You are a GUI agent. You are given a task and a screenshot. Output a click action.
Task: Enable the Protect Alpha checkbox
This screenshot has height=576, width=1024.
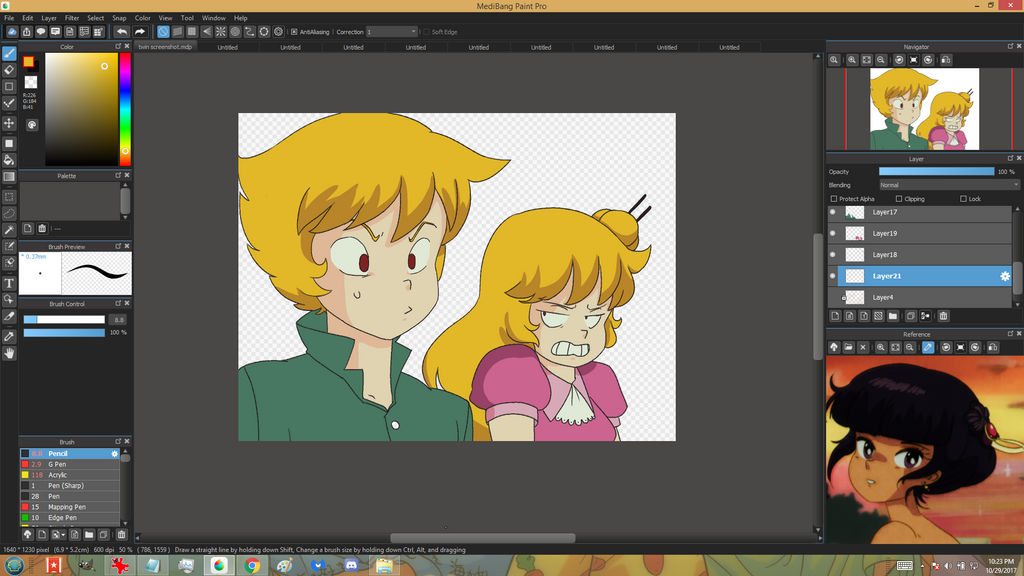pyautogui.click(x=833, y=199)
